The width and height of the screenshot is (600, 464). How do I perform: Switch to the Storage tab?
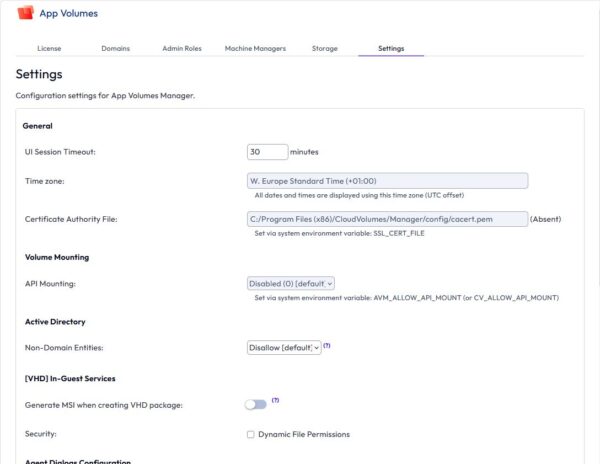click(324, 49)
